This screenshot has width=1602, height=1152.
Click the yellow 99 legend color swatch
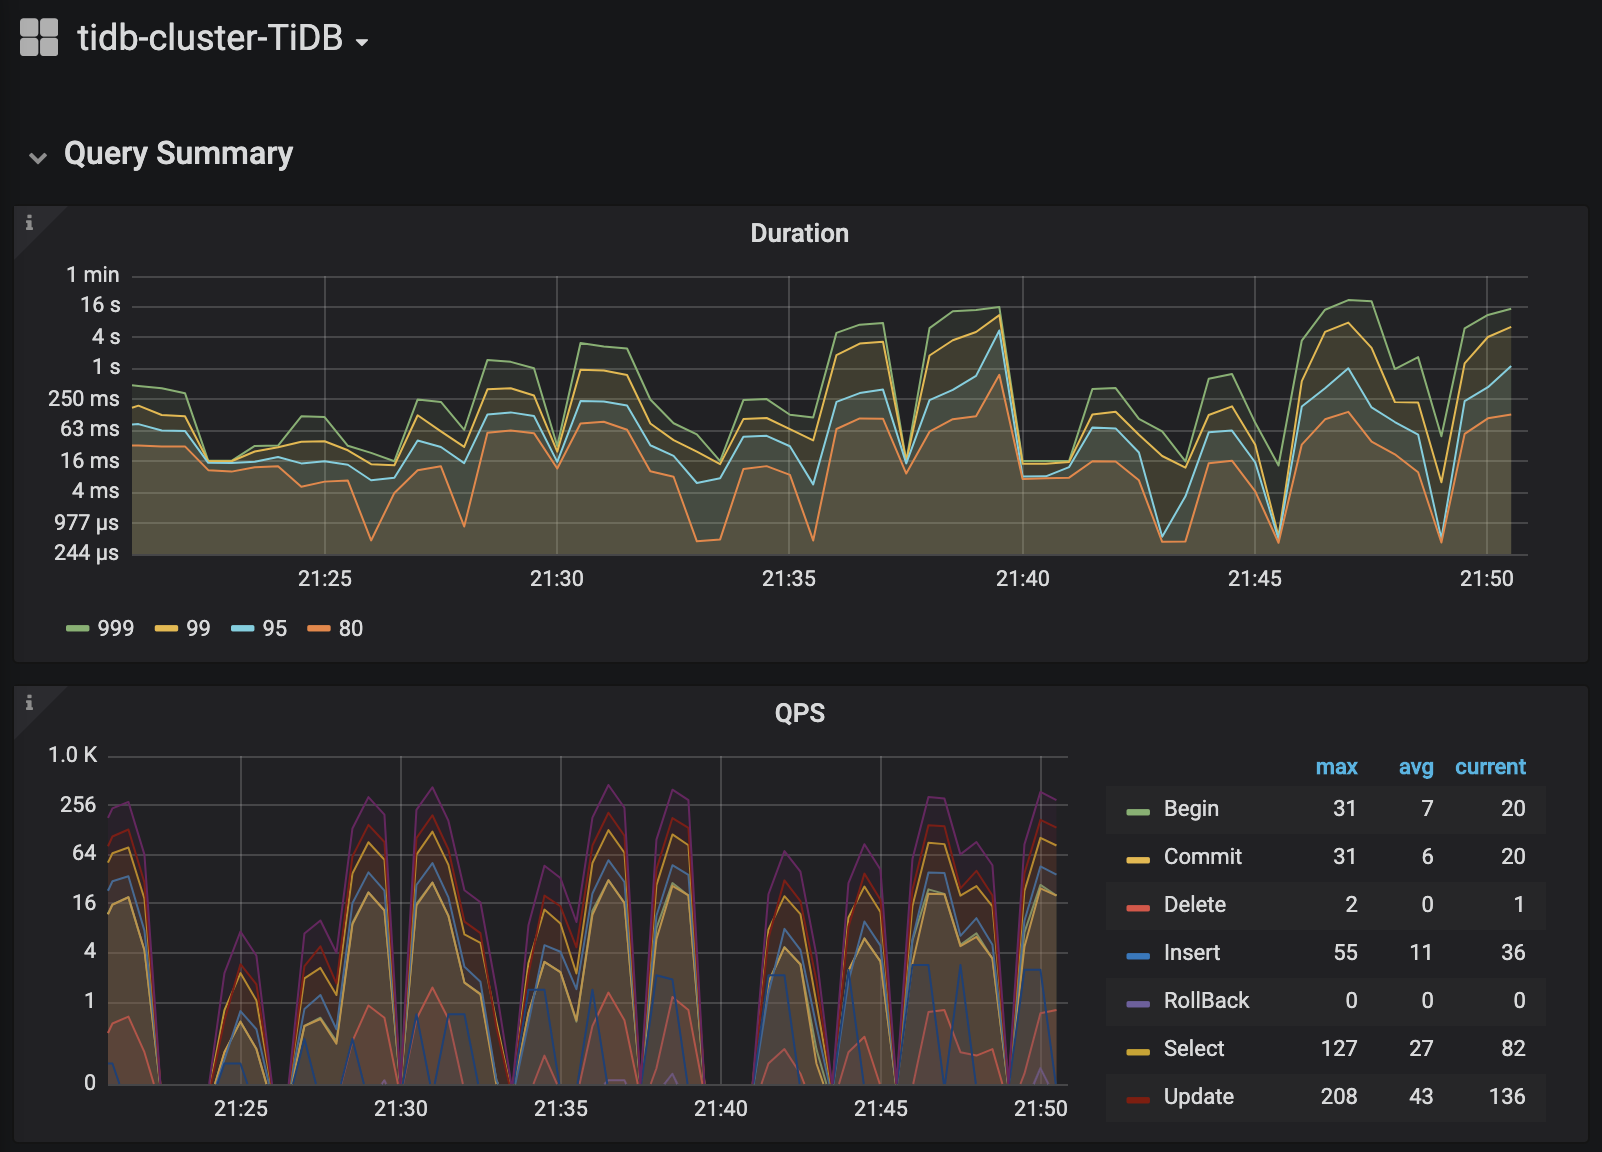[x=166, y=628]
